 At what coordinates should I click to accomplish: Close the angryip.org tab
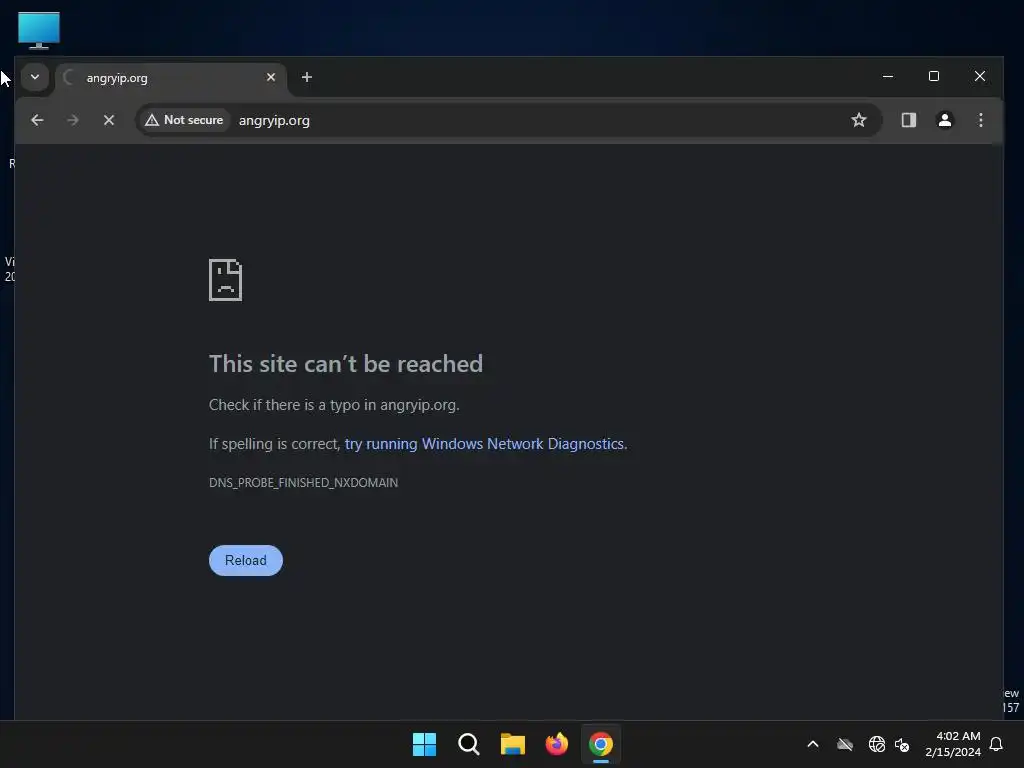(x=271, y=77)
